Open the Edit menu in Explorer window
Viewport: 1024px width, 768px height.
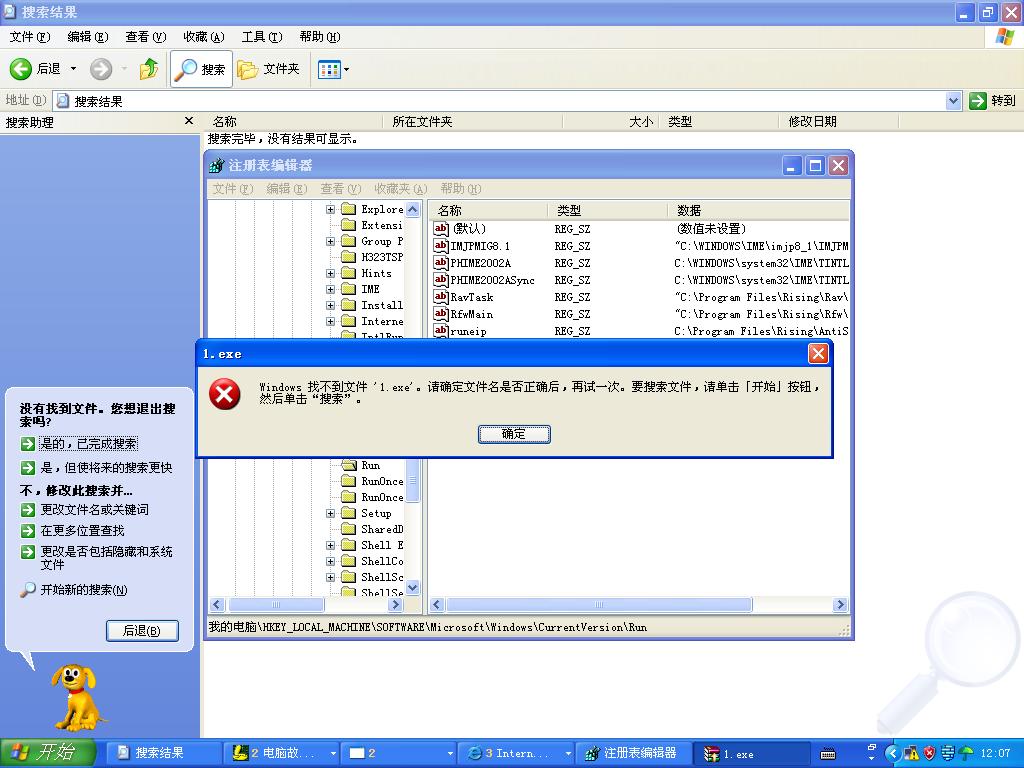(88, 37)
